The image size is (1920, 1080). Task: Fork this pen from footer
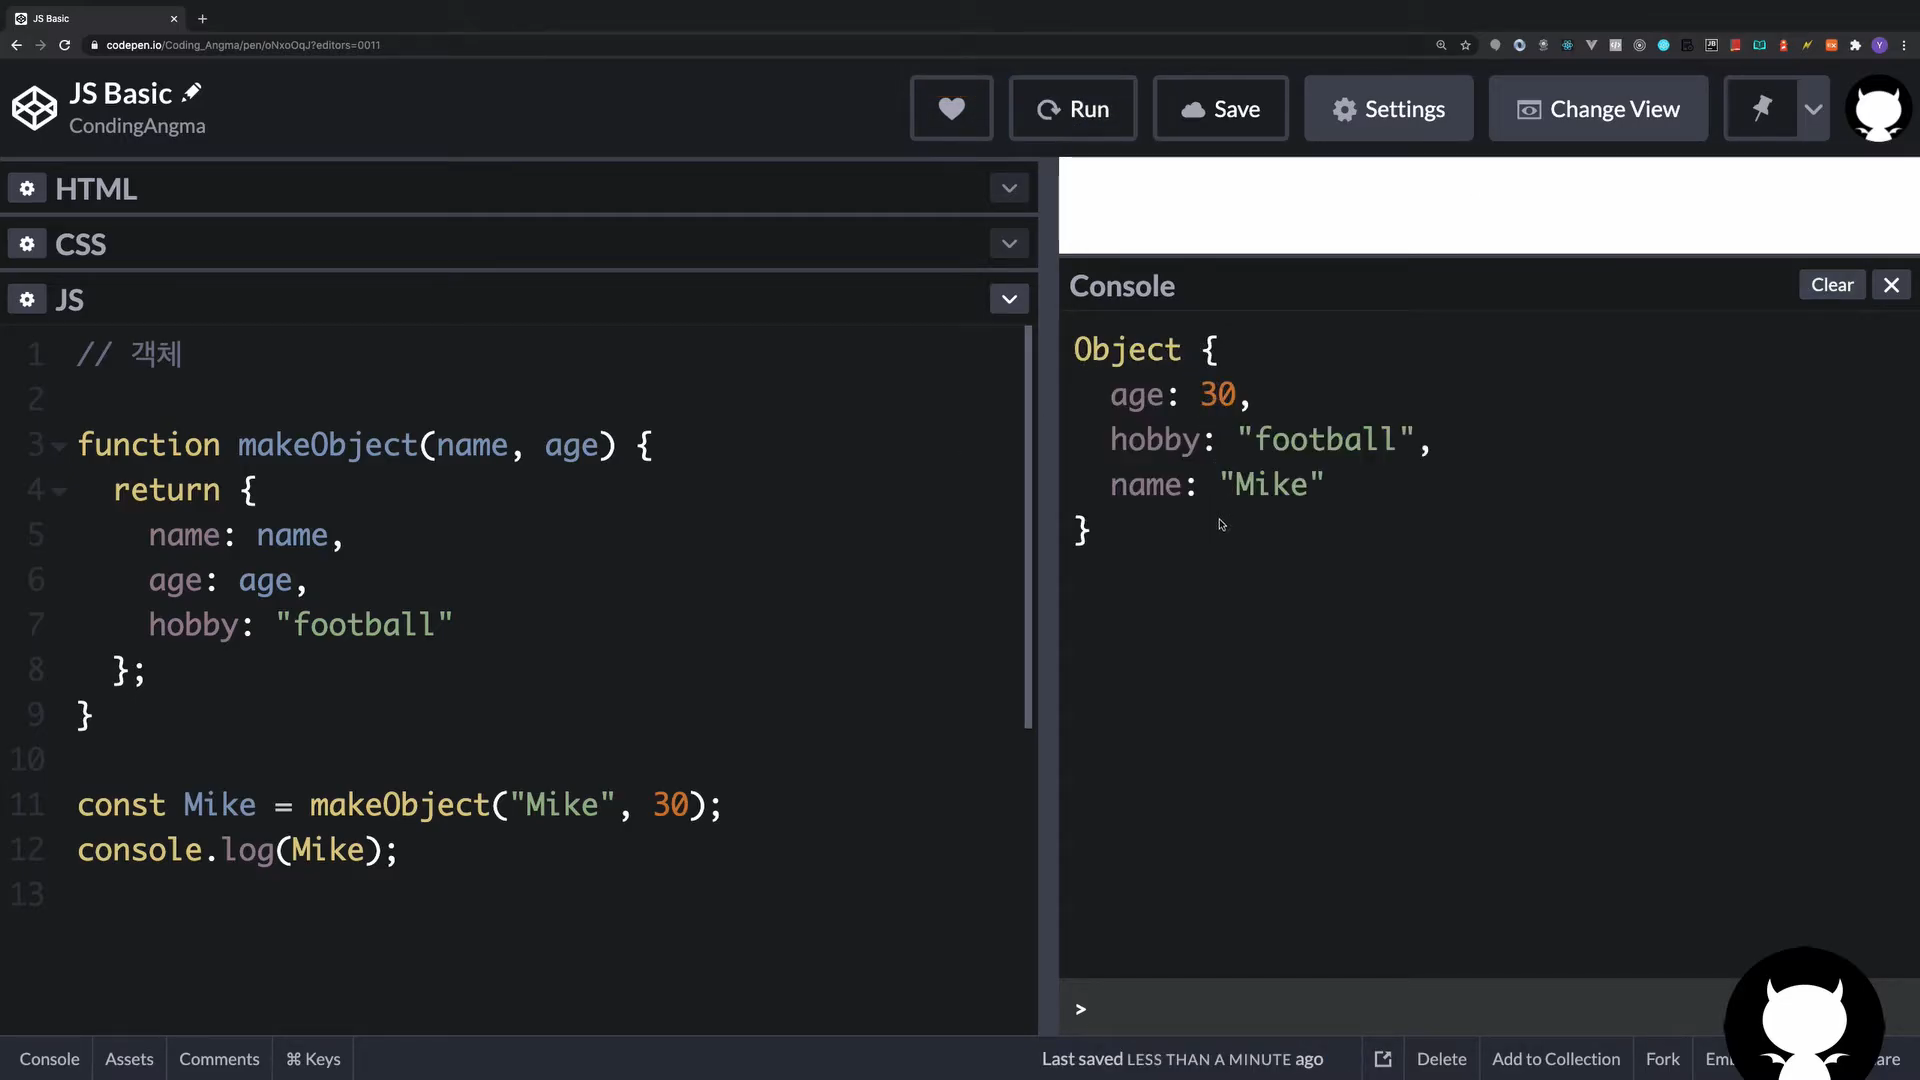coord(1663,1059)
